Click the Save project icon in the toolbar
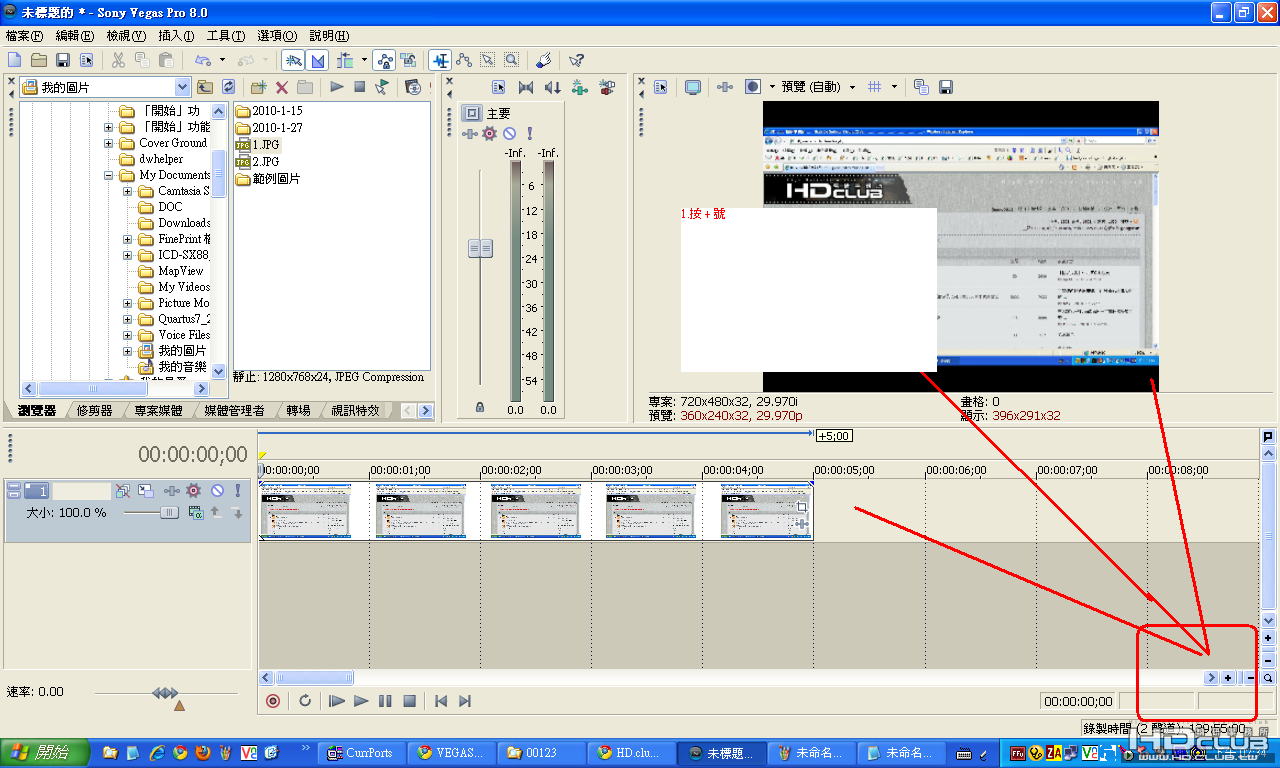 coord(62,60)
